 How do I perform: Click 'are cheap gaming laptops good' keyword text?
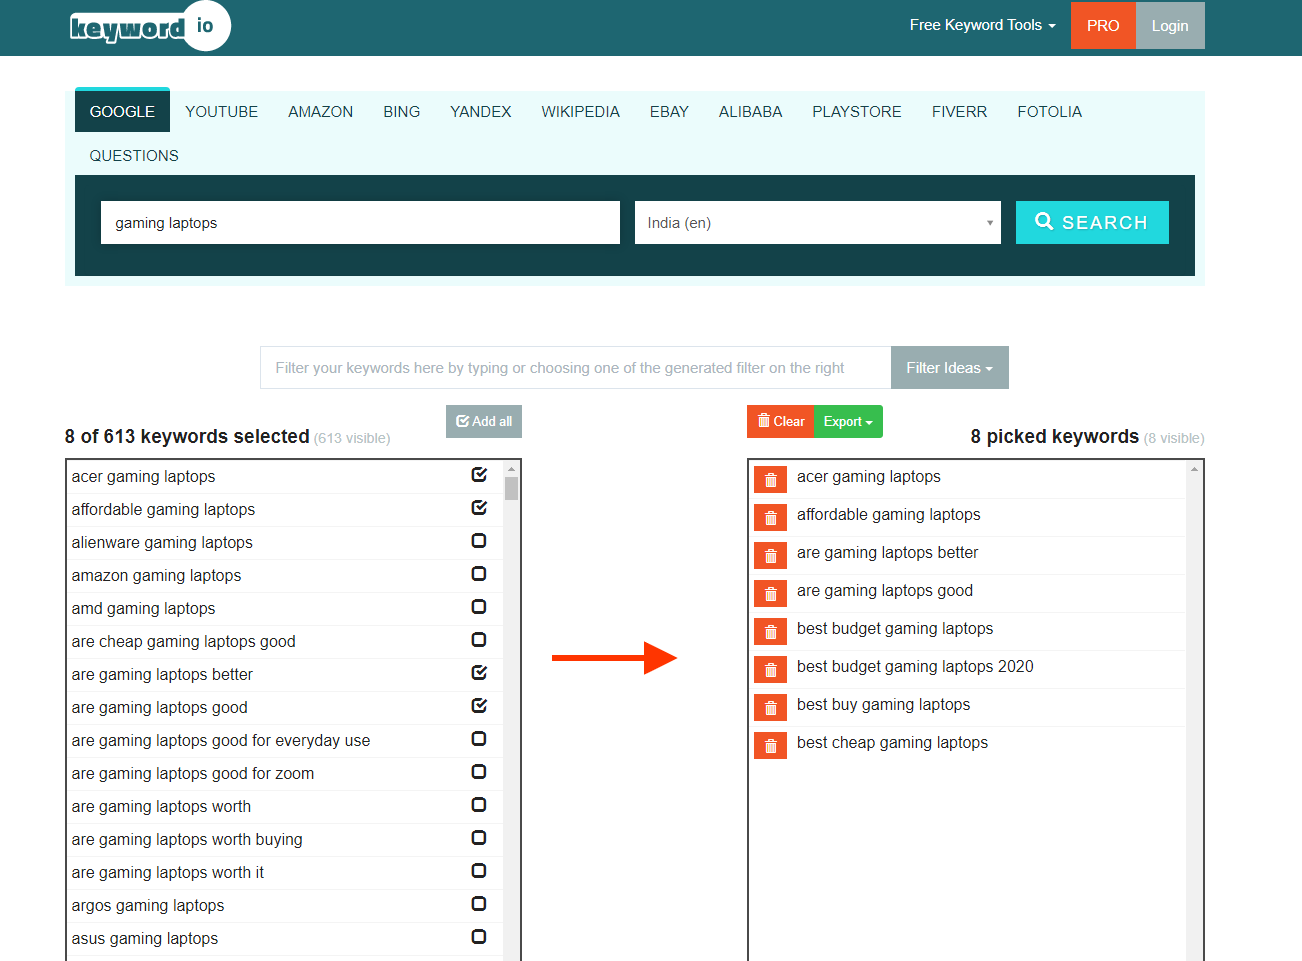coord(183,642)
